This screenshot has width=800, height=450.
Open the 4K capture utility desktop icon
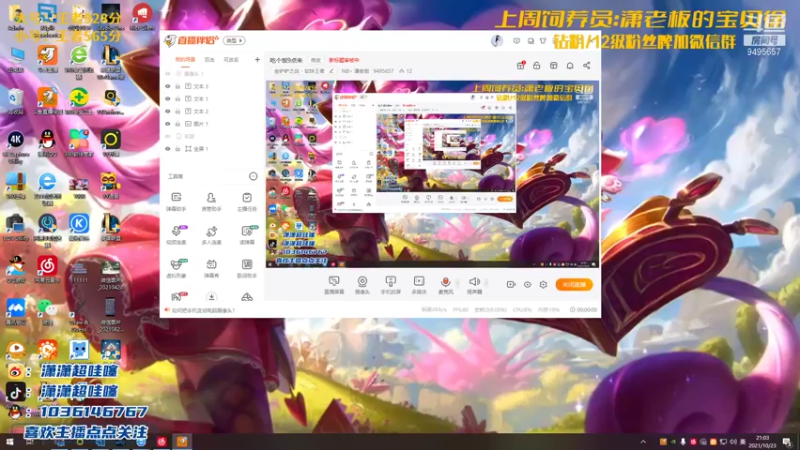click(15, 145)
